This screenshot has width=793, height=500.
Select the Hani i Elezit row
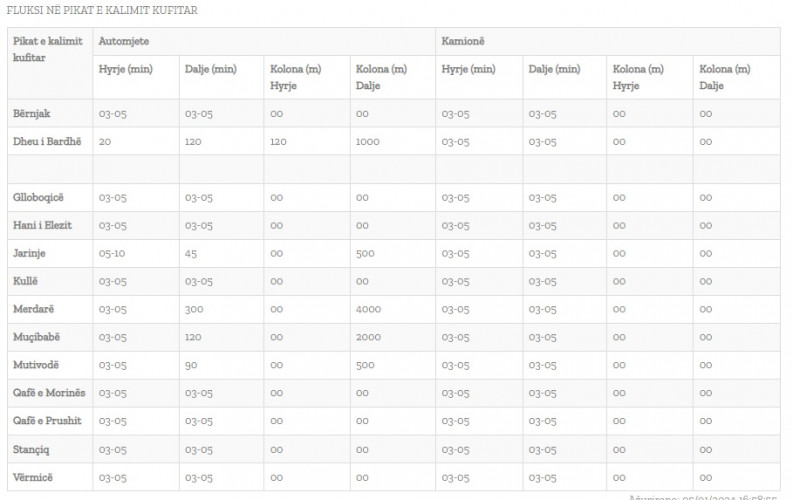(393, 225)
